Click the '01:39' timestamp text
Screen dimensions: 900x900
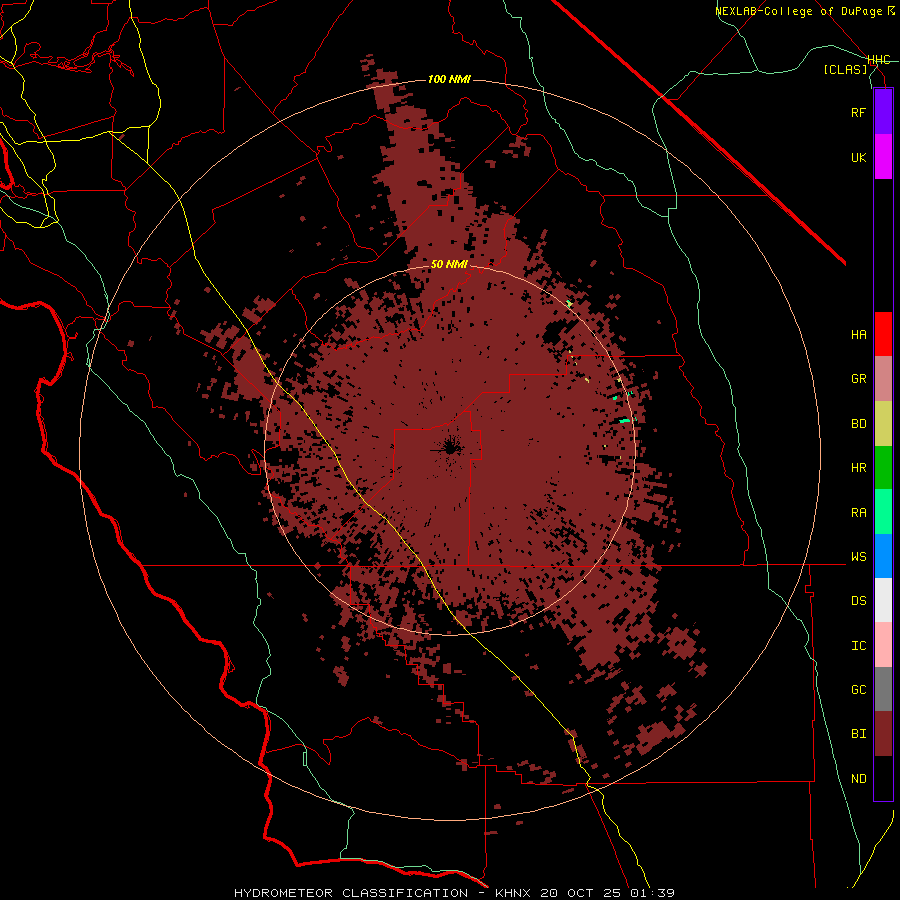coord(654,893)
